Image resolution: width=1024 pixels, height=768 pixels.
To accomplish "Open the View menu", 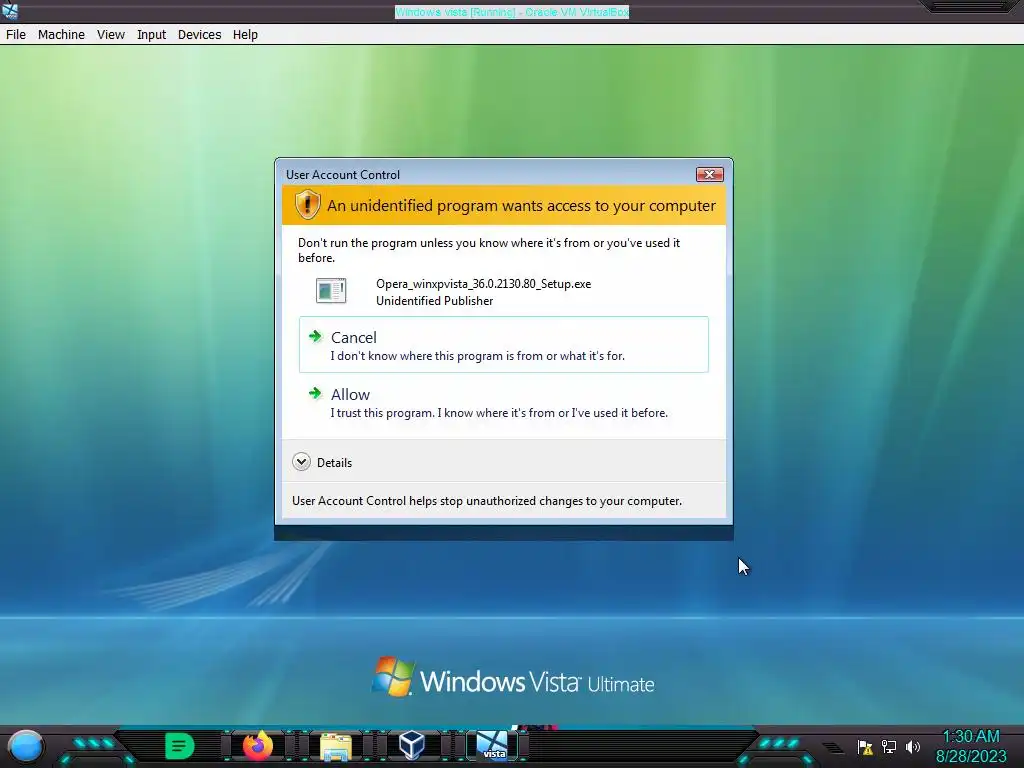I will [x=111, y=35].
